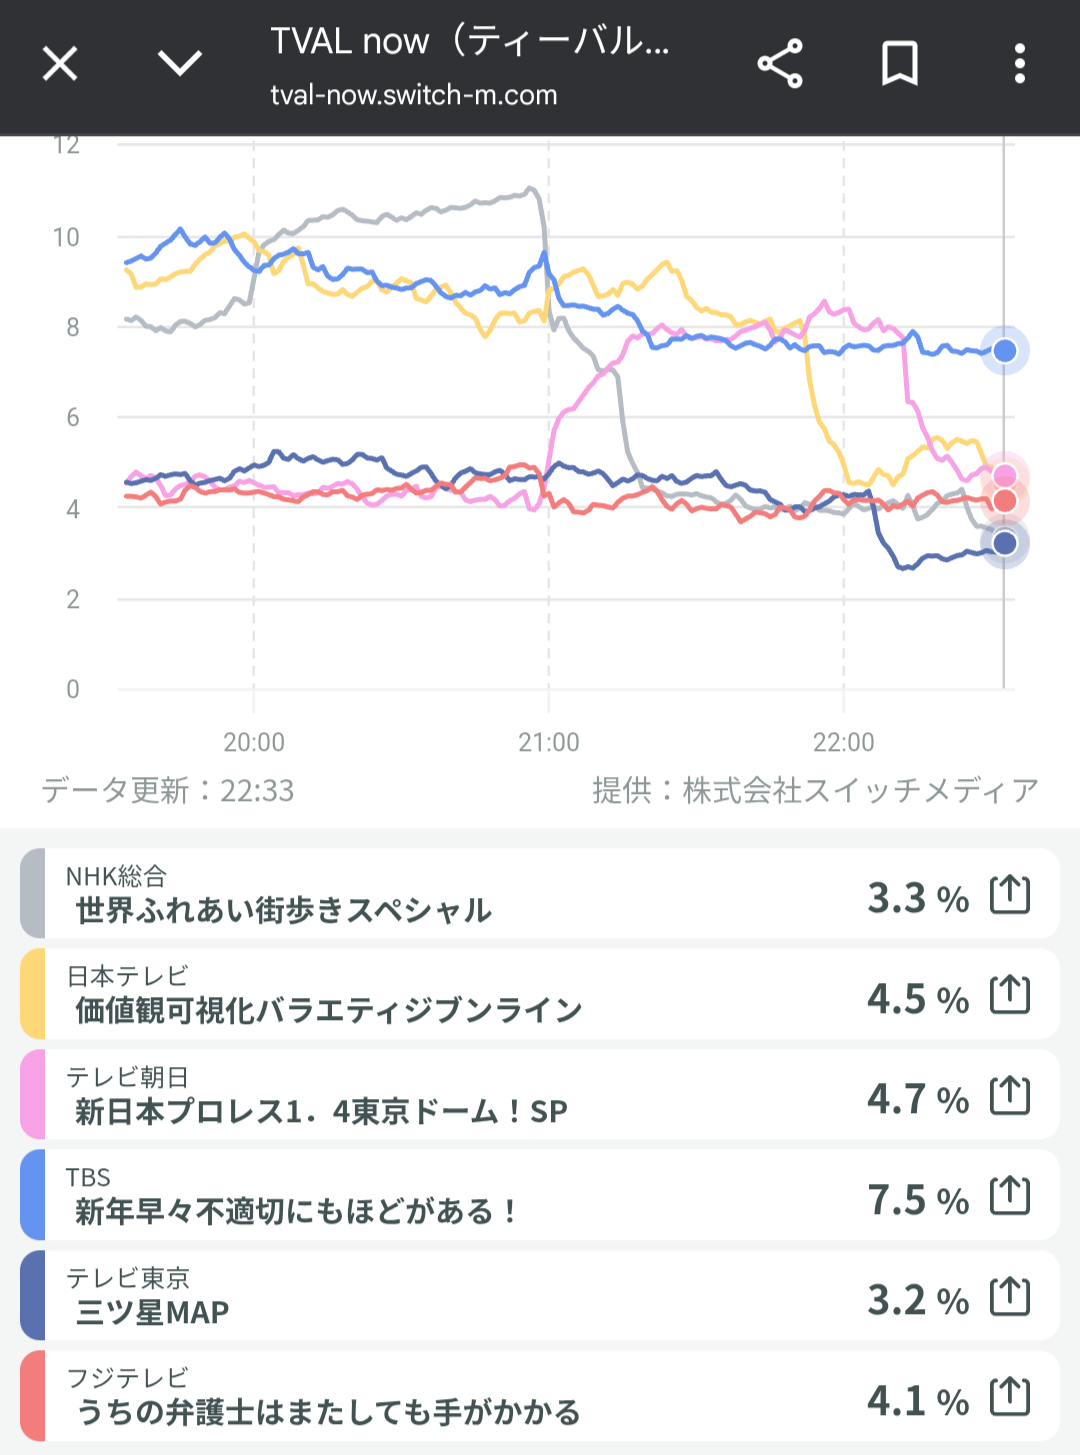Select the blue TBS data point on chart
1080x1455 pixels.
(1005, 351)
